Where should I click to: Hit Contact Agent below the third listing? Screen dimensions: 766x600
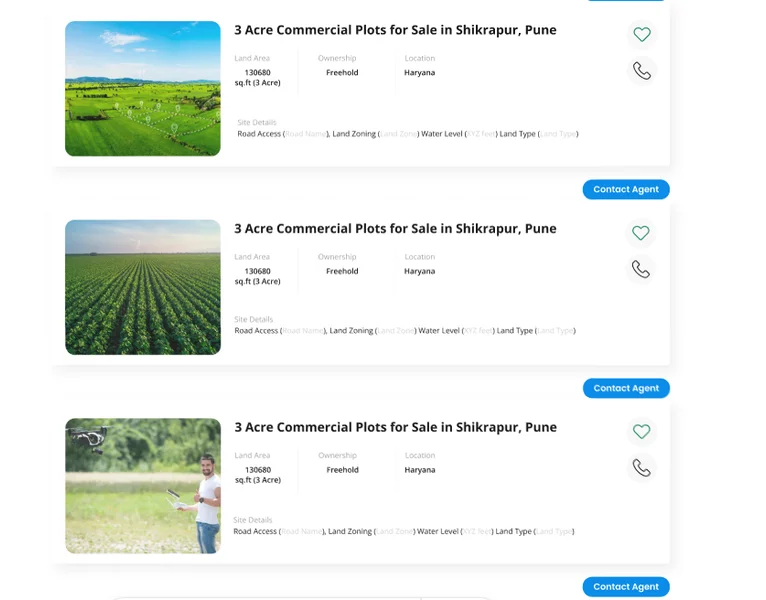[x=626, y=587]
